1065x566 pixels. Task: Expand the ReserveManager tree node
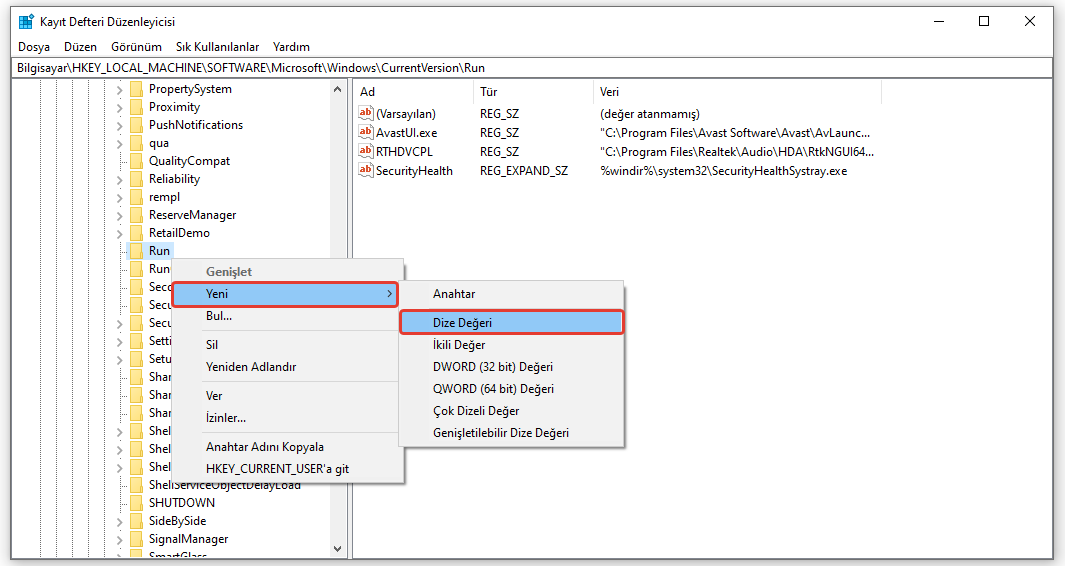(120, 215)
